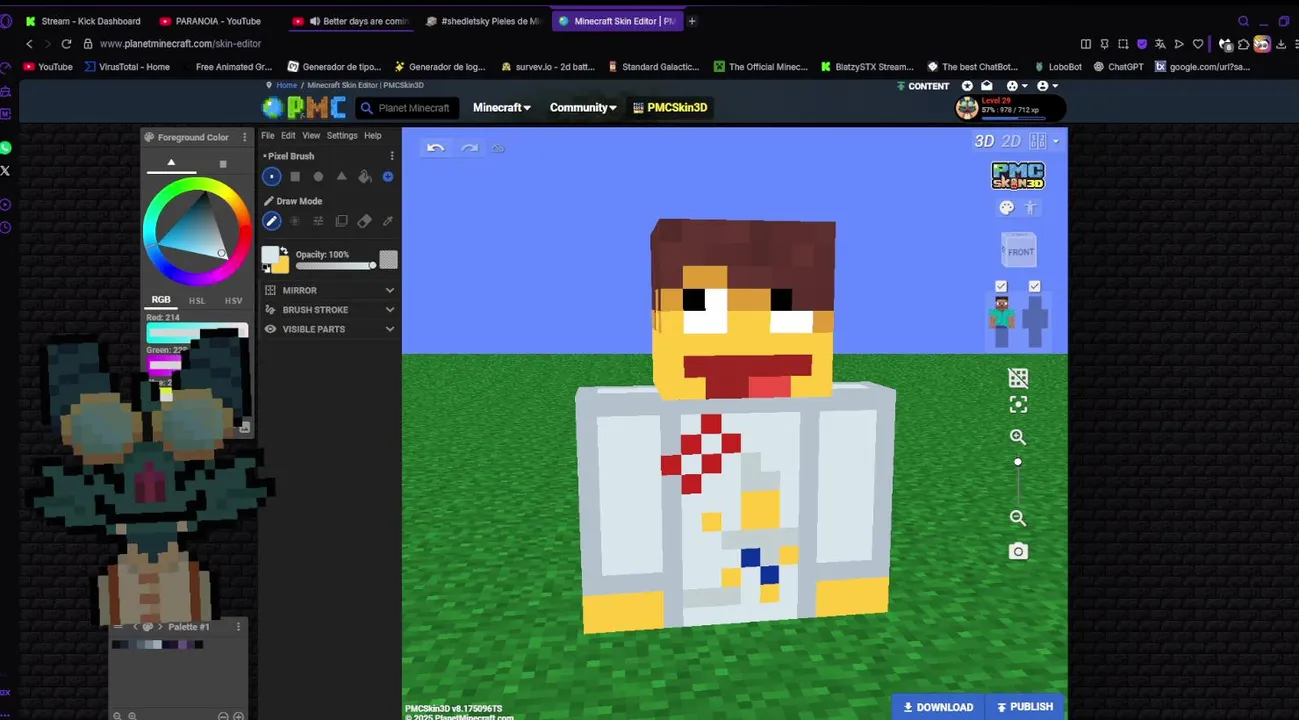Open the messages envelope icon
Screen dimensions: 1299x720
(x=986, y=86)
